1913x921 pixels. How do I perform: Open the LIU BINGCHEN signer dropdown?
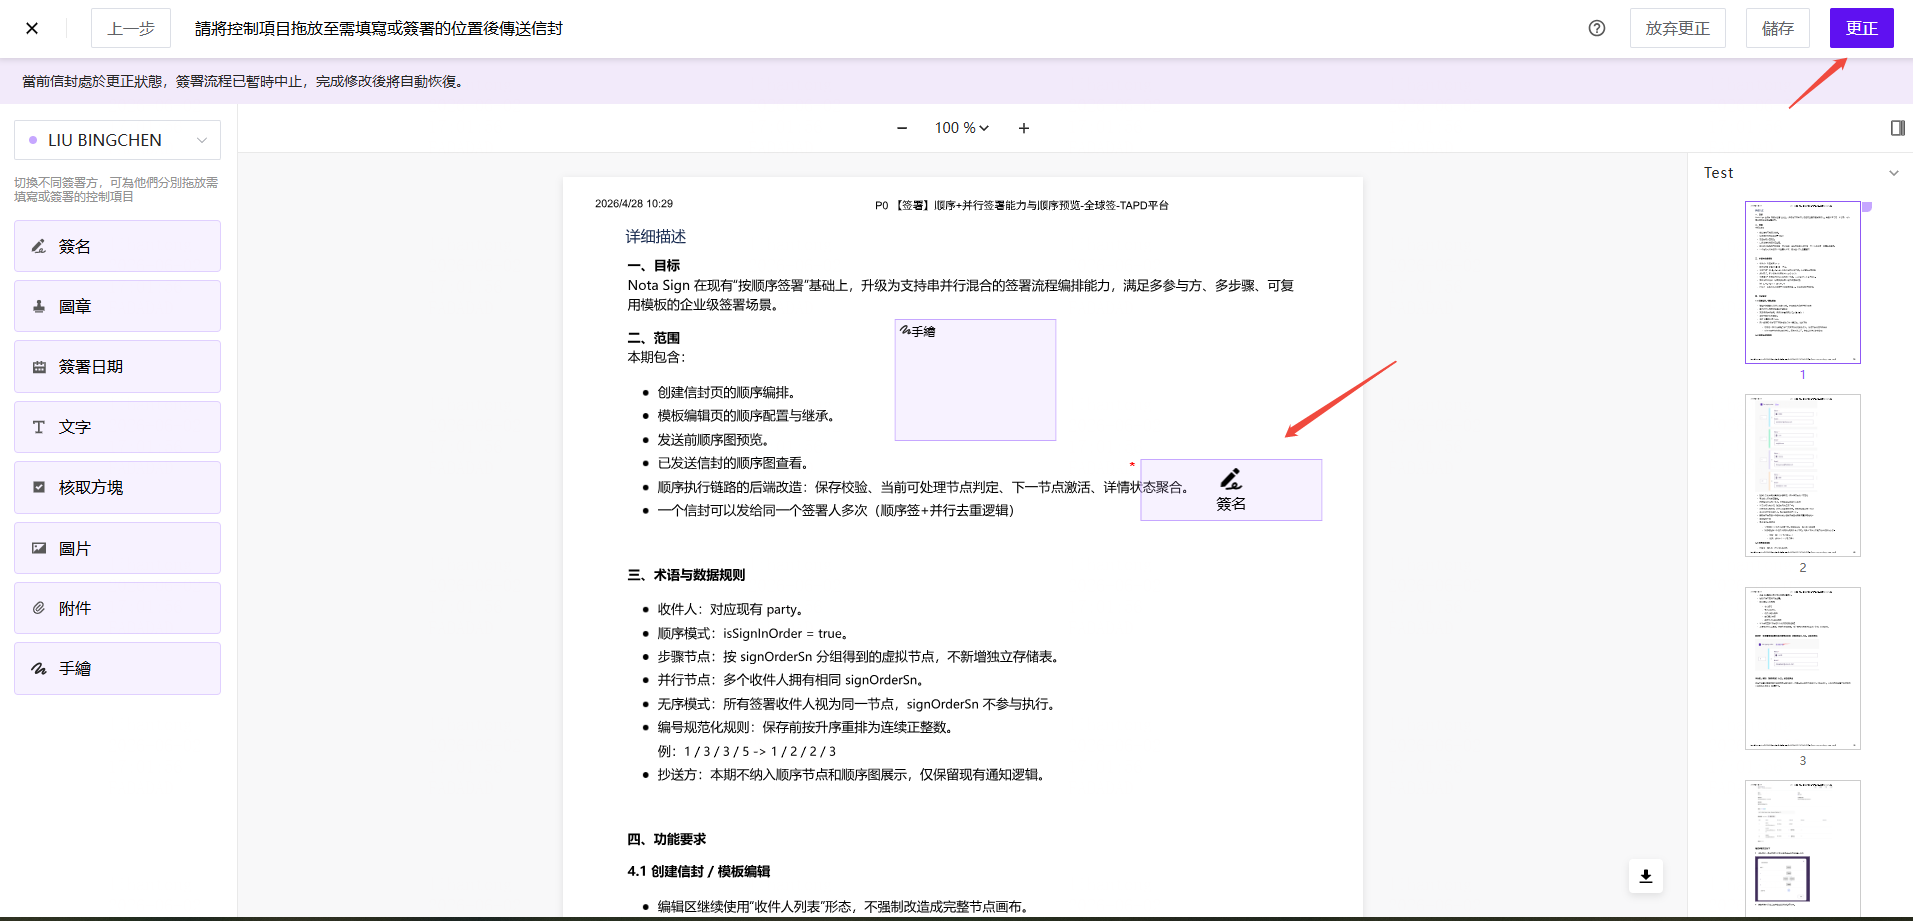(x=117, y=140)
